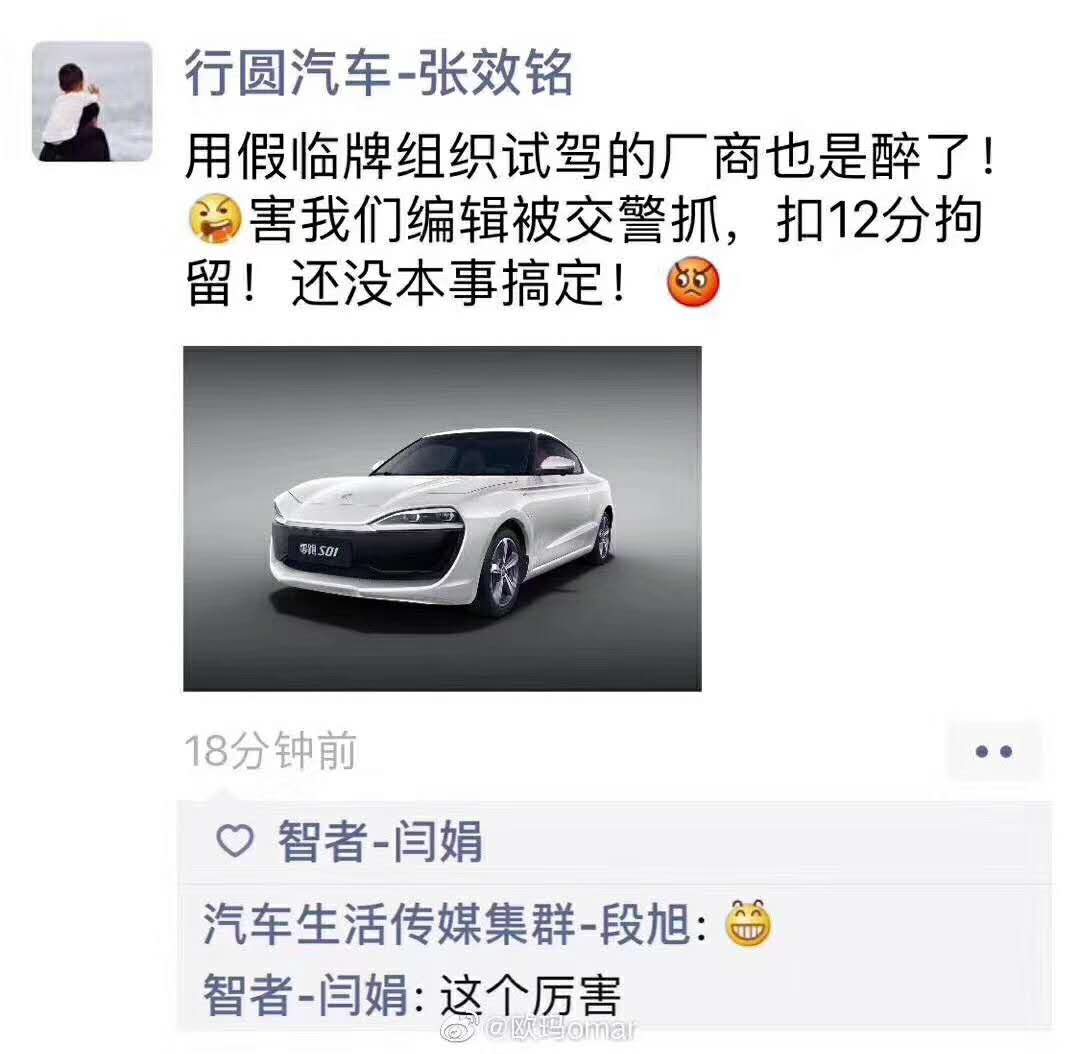Viewport: 1080px width, 1054px height.
Task: Tap the grinning tongue-out emoji in post
Action: tap(215, 219)
